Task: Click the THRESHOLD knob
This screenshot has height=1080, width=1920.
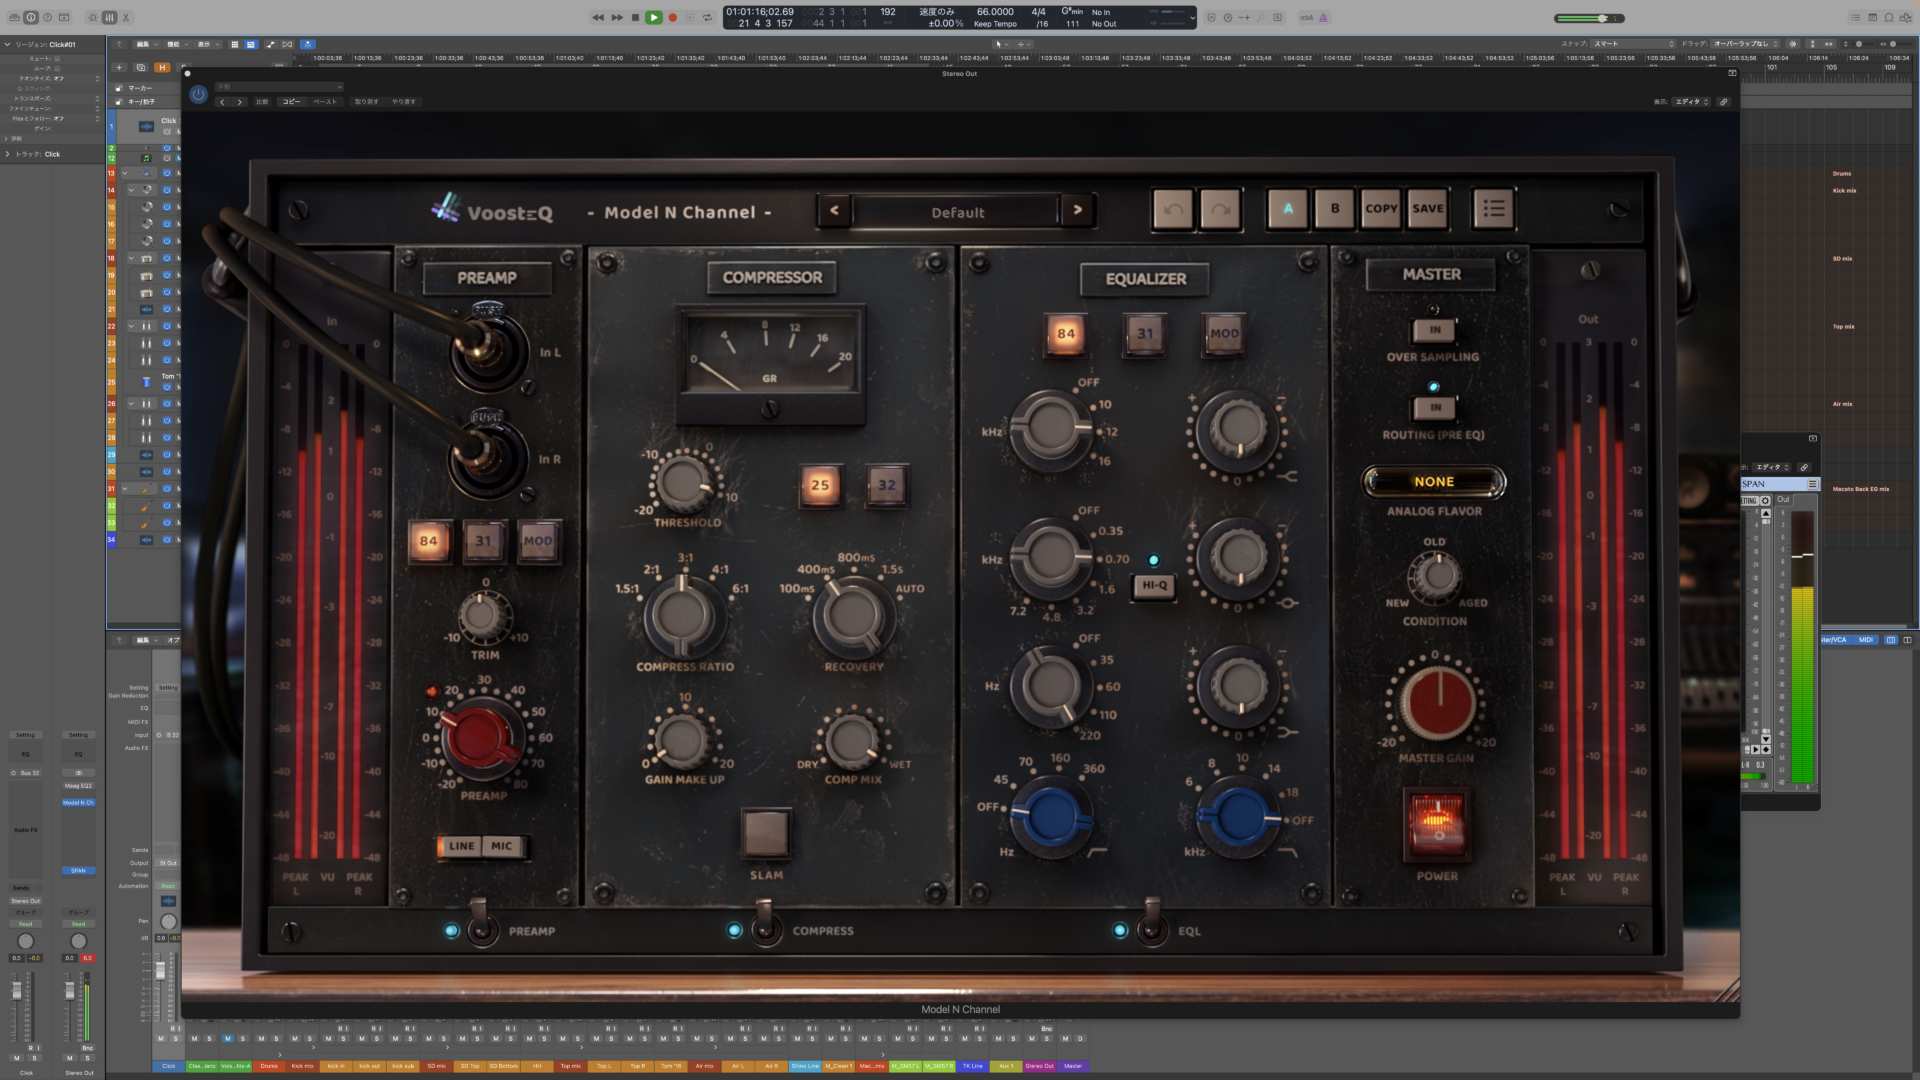Action: (x=685, y=483)
